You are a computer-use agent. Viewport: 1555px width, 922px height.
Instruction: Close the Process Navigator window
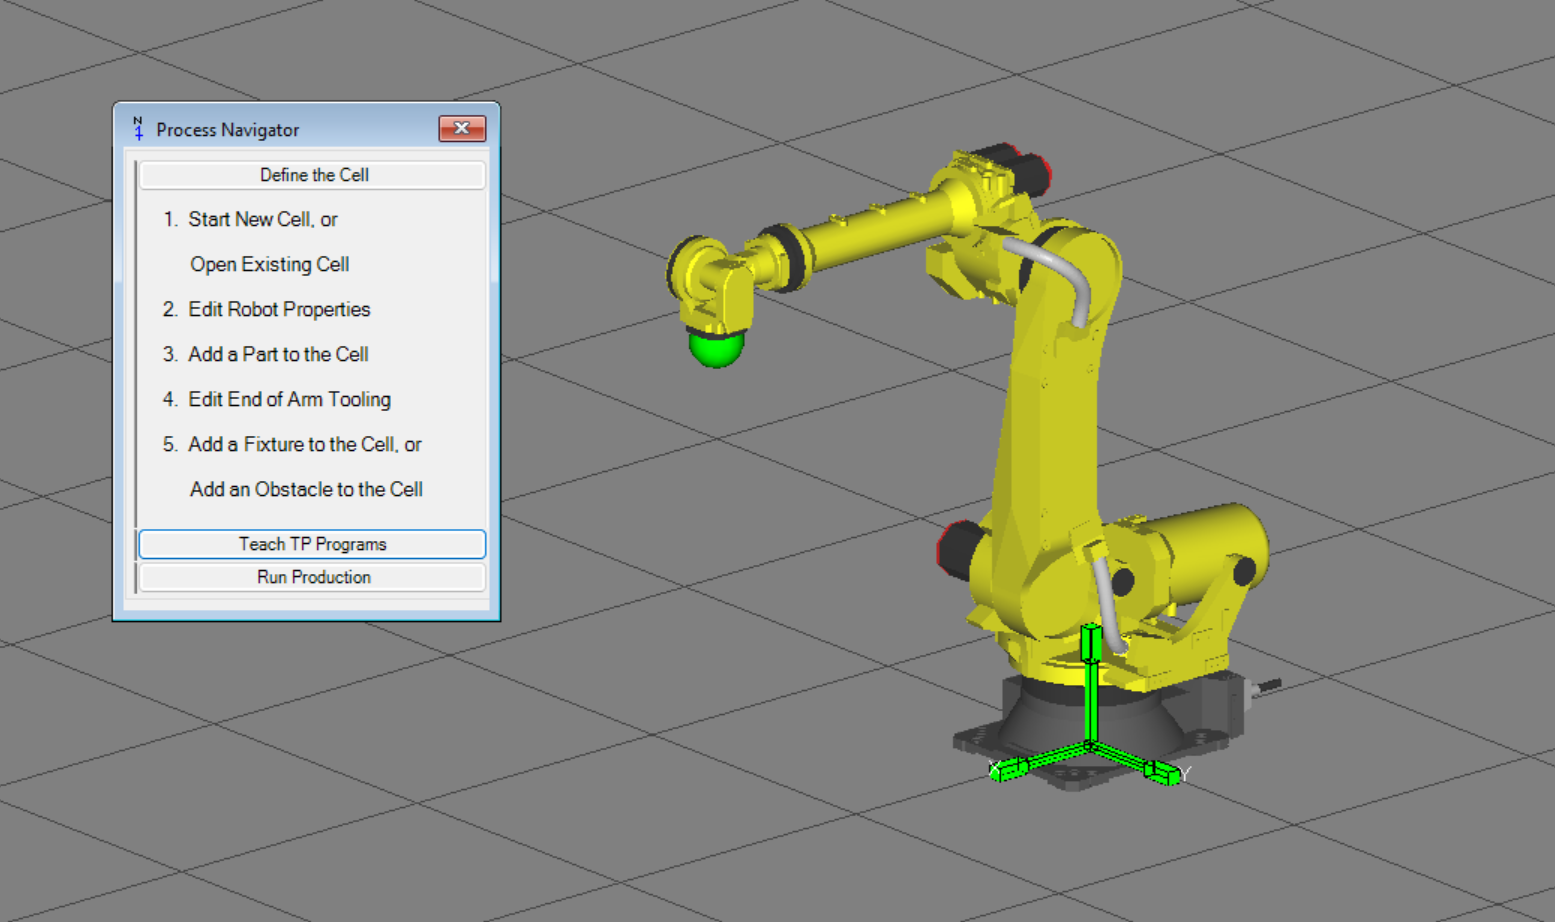point(462,128)
